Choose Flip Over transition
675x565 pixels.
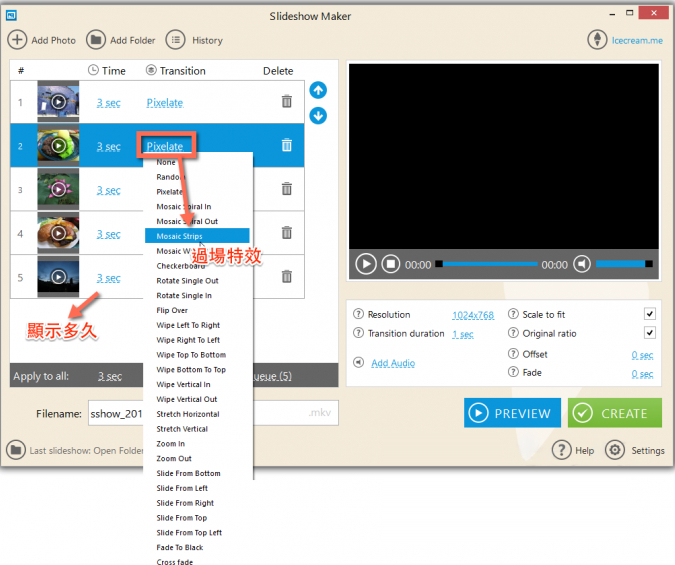point(172,310)
